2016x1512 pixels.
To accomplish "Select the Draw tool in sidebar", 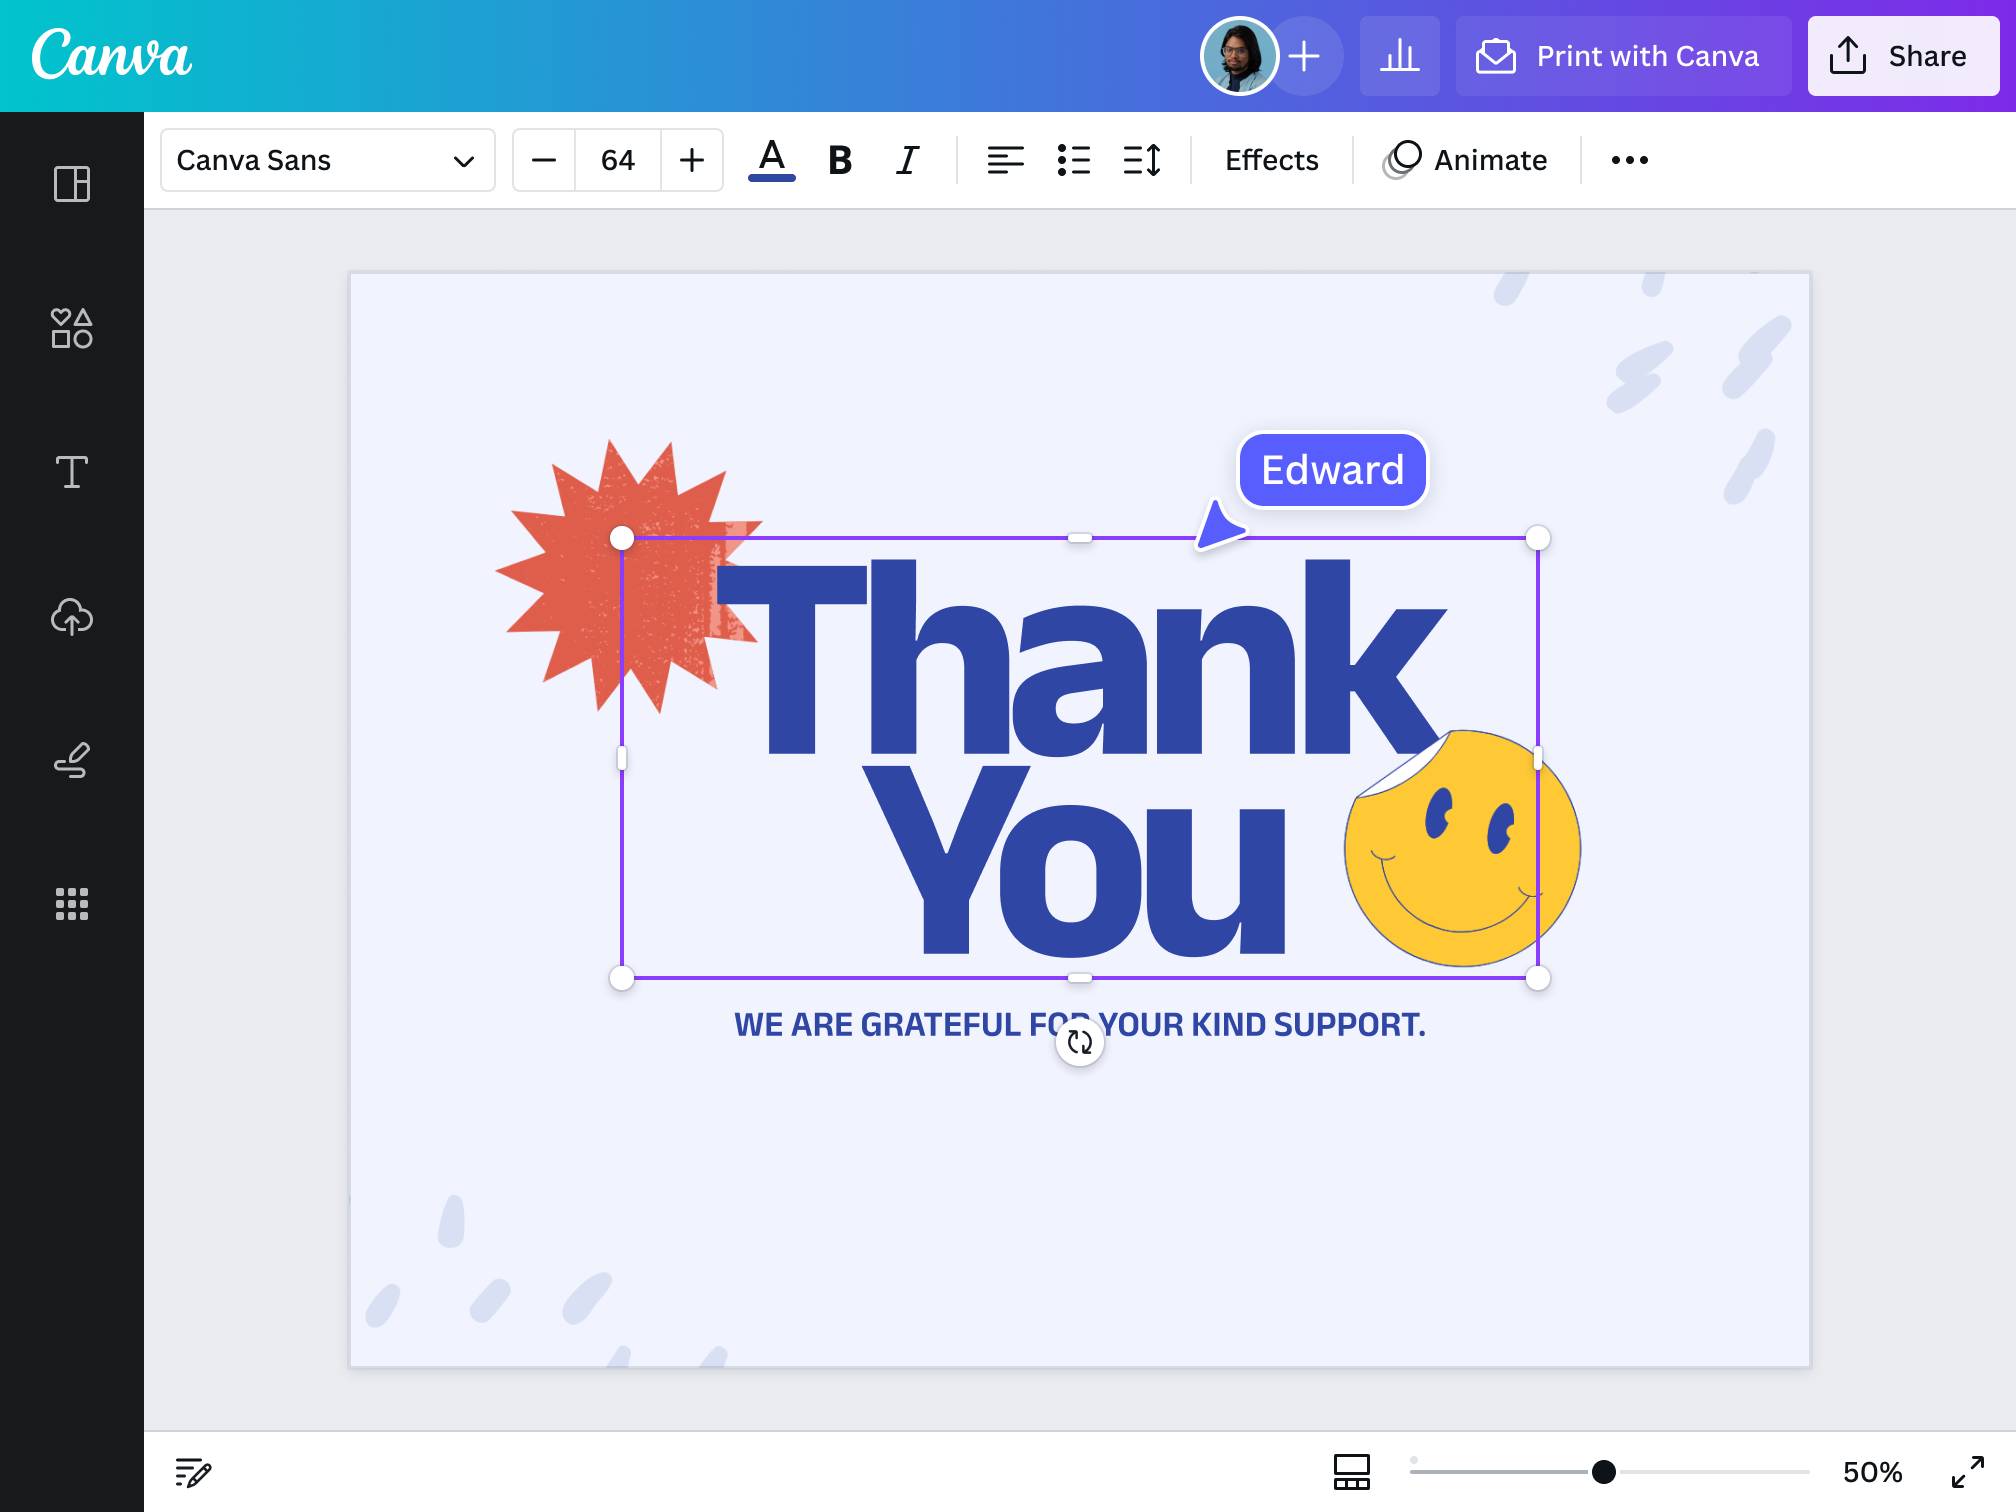I will (x=71, y=761).
